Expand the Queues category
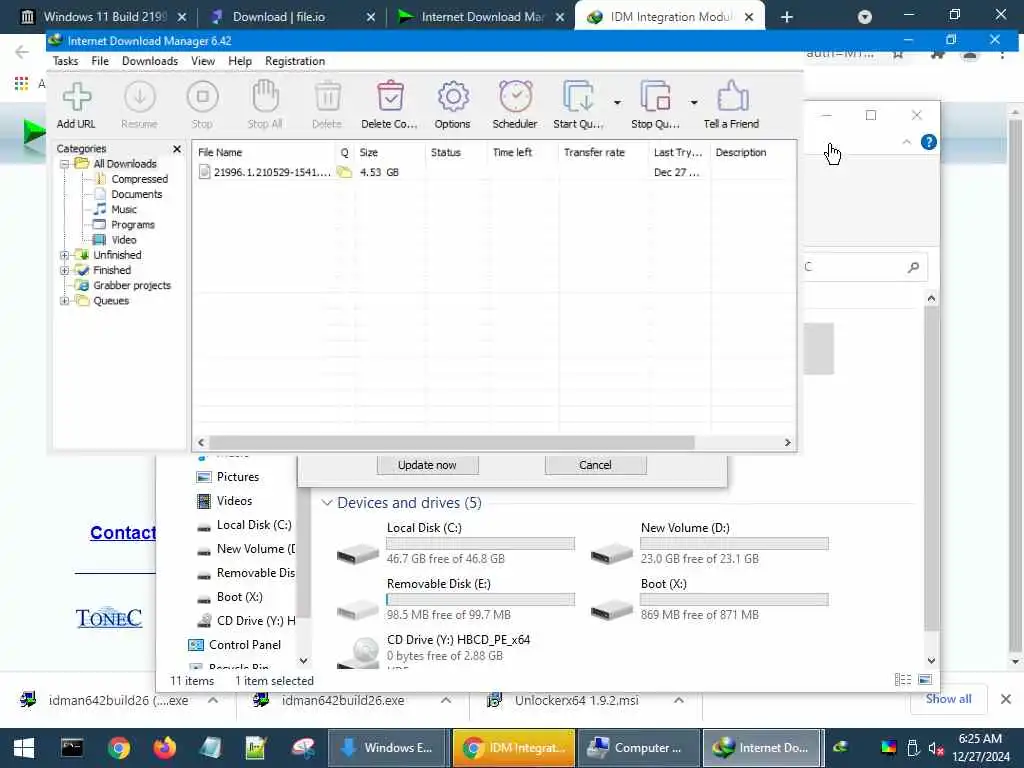 tap(65, 301)
